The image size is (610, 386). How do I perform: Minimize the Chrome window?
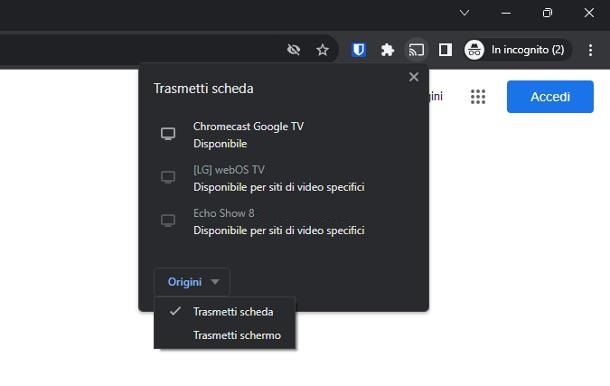click(506, 13)
